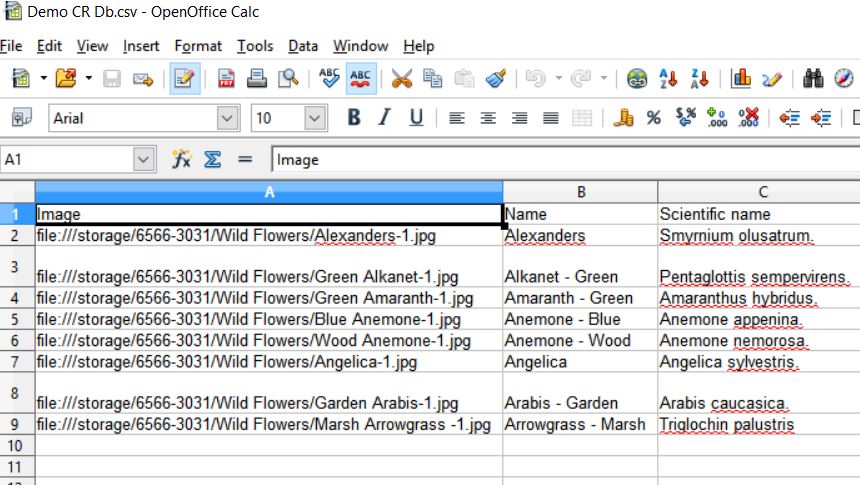Image resolution: width=860 pixels, height=485 pixels.
Task: Open the Data menu
Action: coord(303,46)
